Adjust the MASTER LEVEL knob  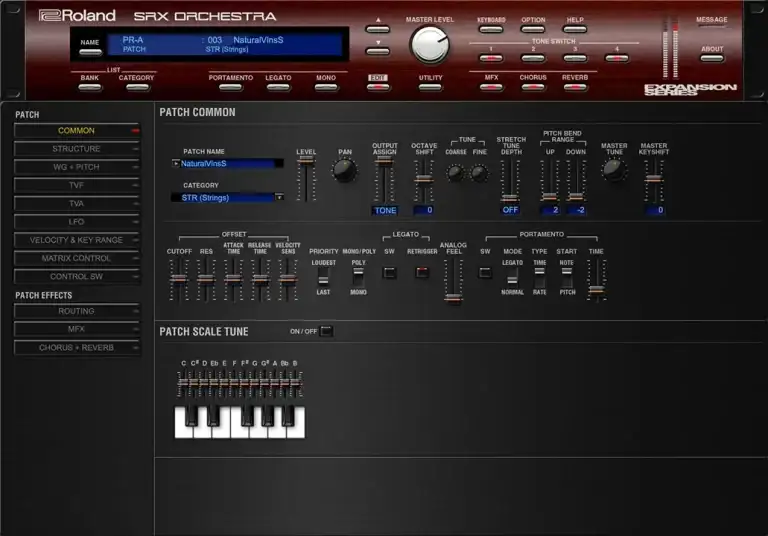tap(430, 45)
